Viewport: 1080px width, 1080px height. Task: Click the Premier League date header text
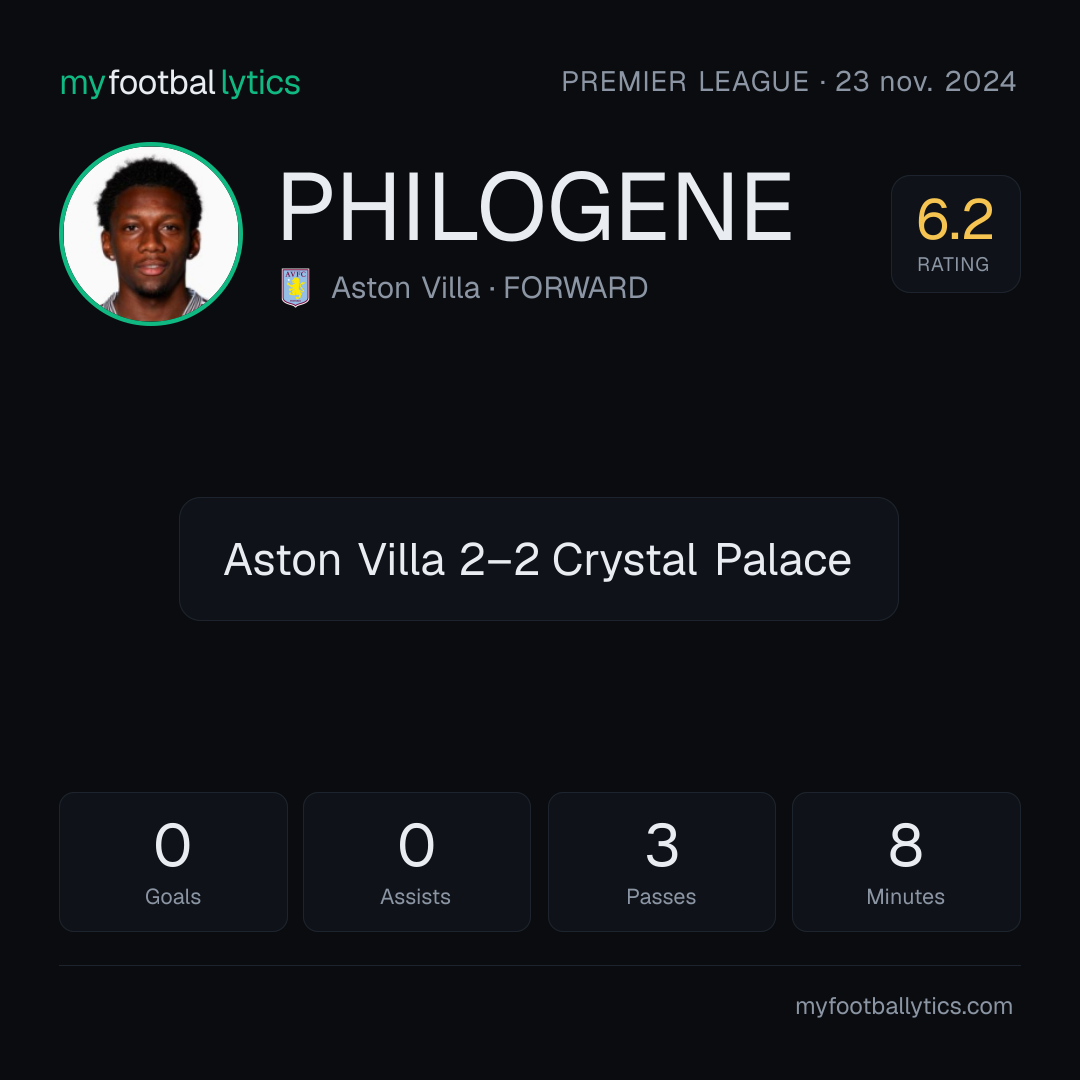click(789, 81)
